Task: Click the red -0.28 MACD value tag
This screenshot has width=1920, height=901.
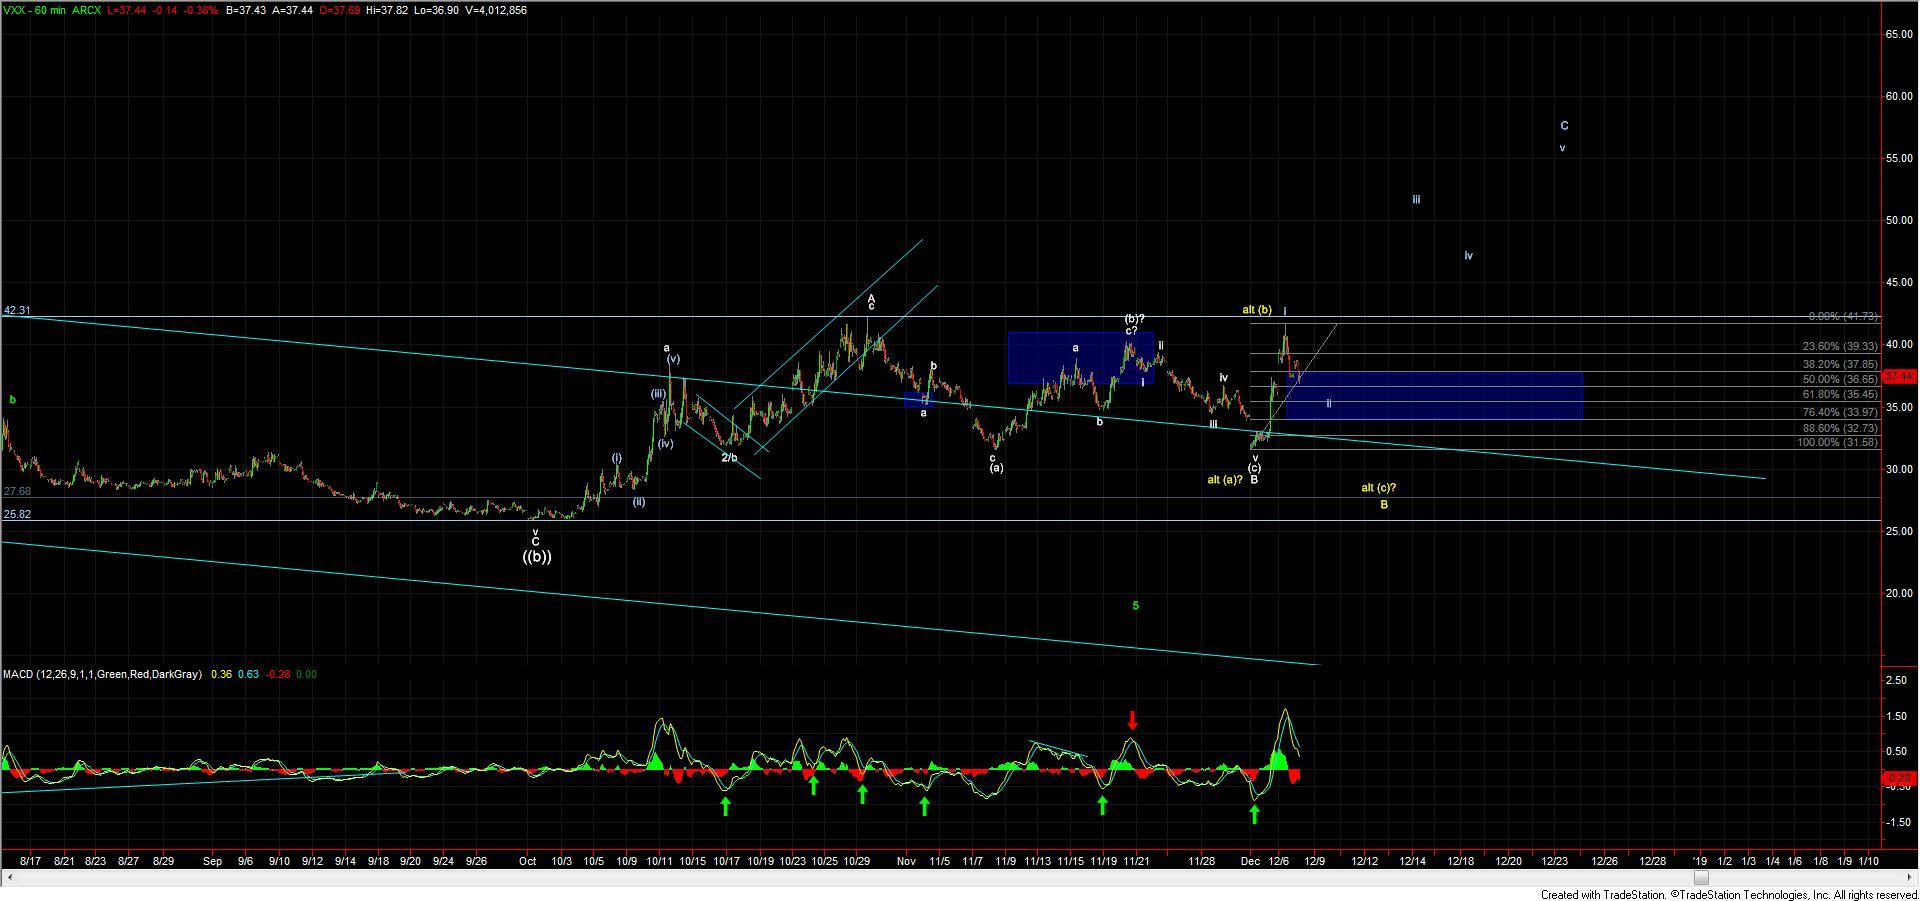Action: click(x=1899, y=778)
